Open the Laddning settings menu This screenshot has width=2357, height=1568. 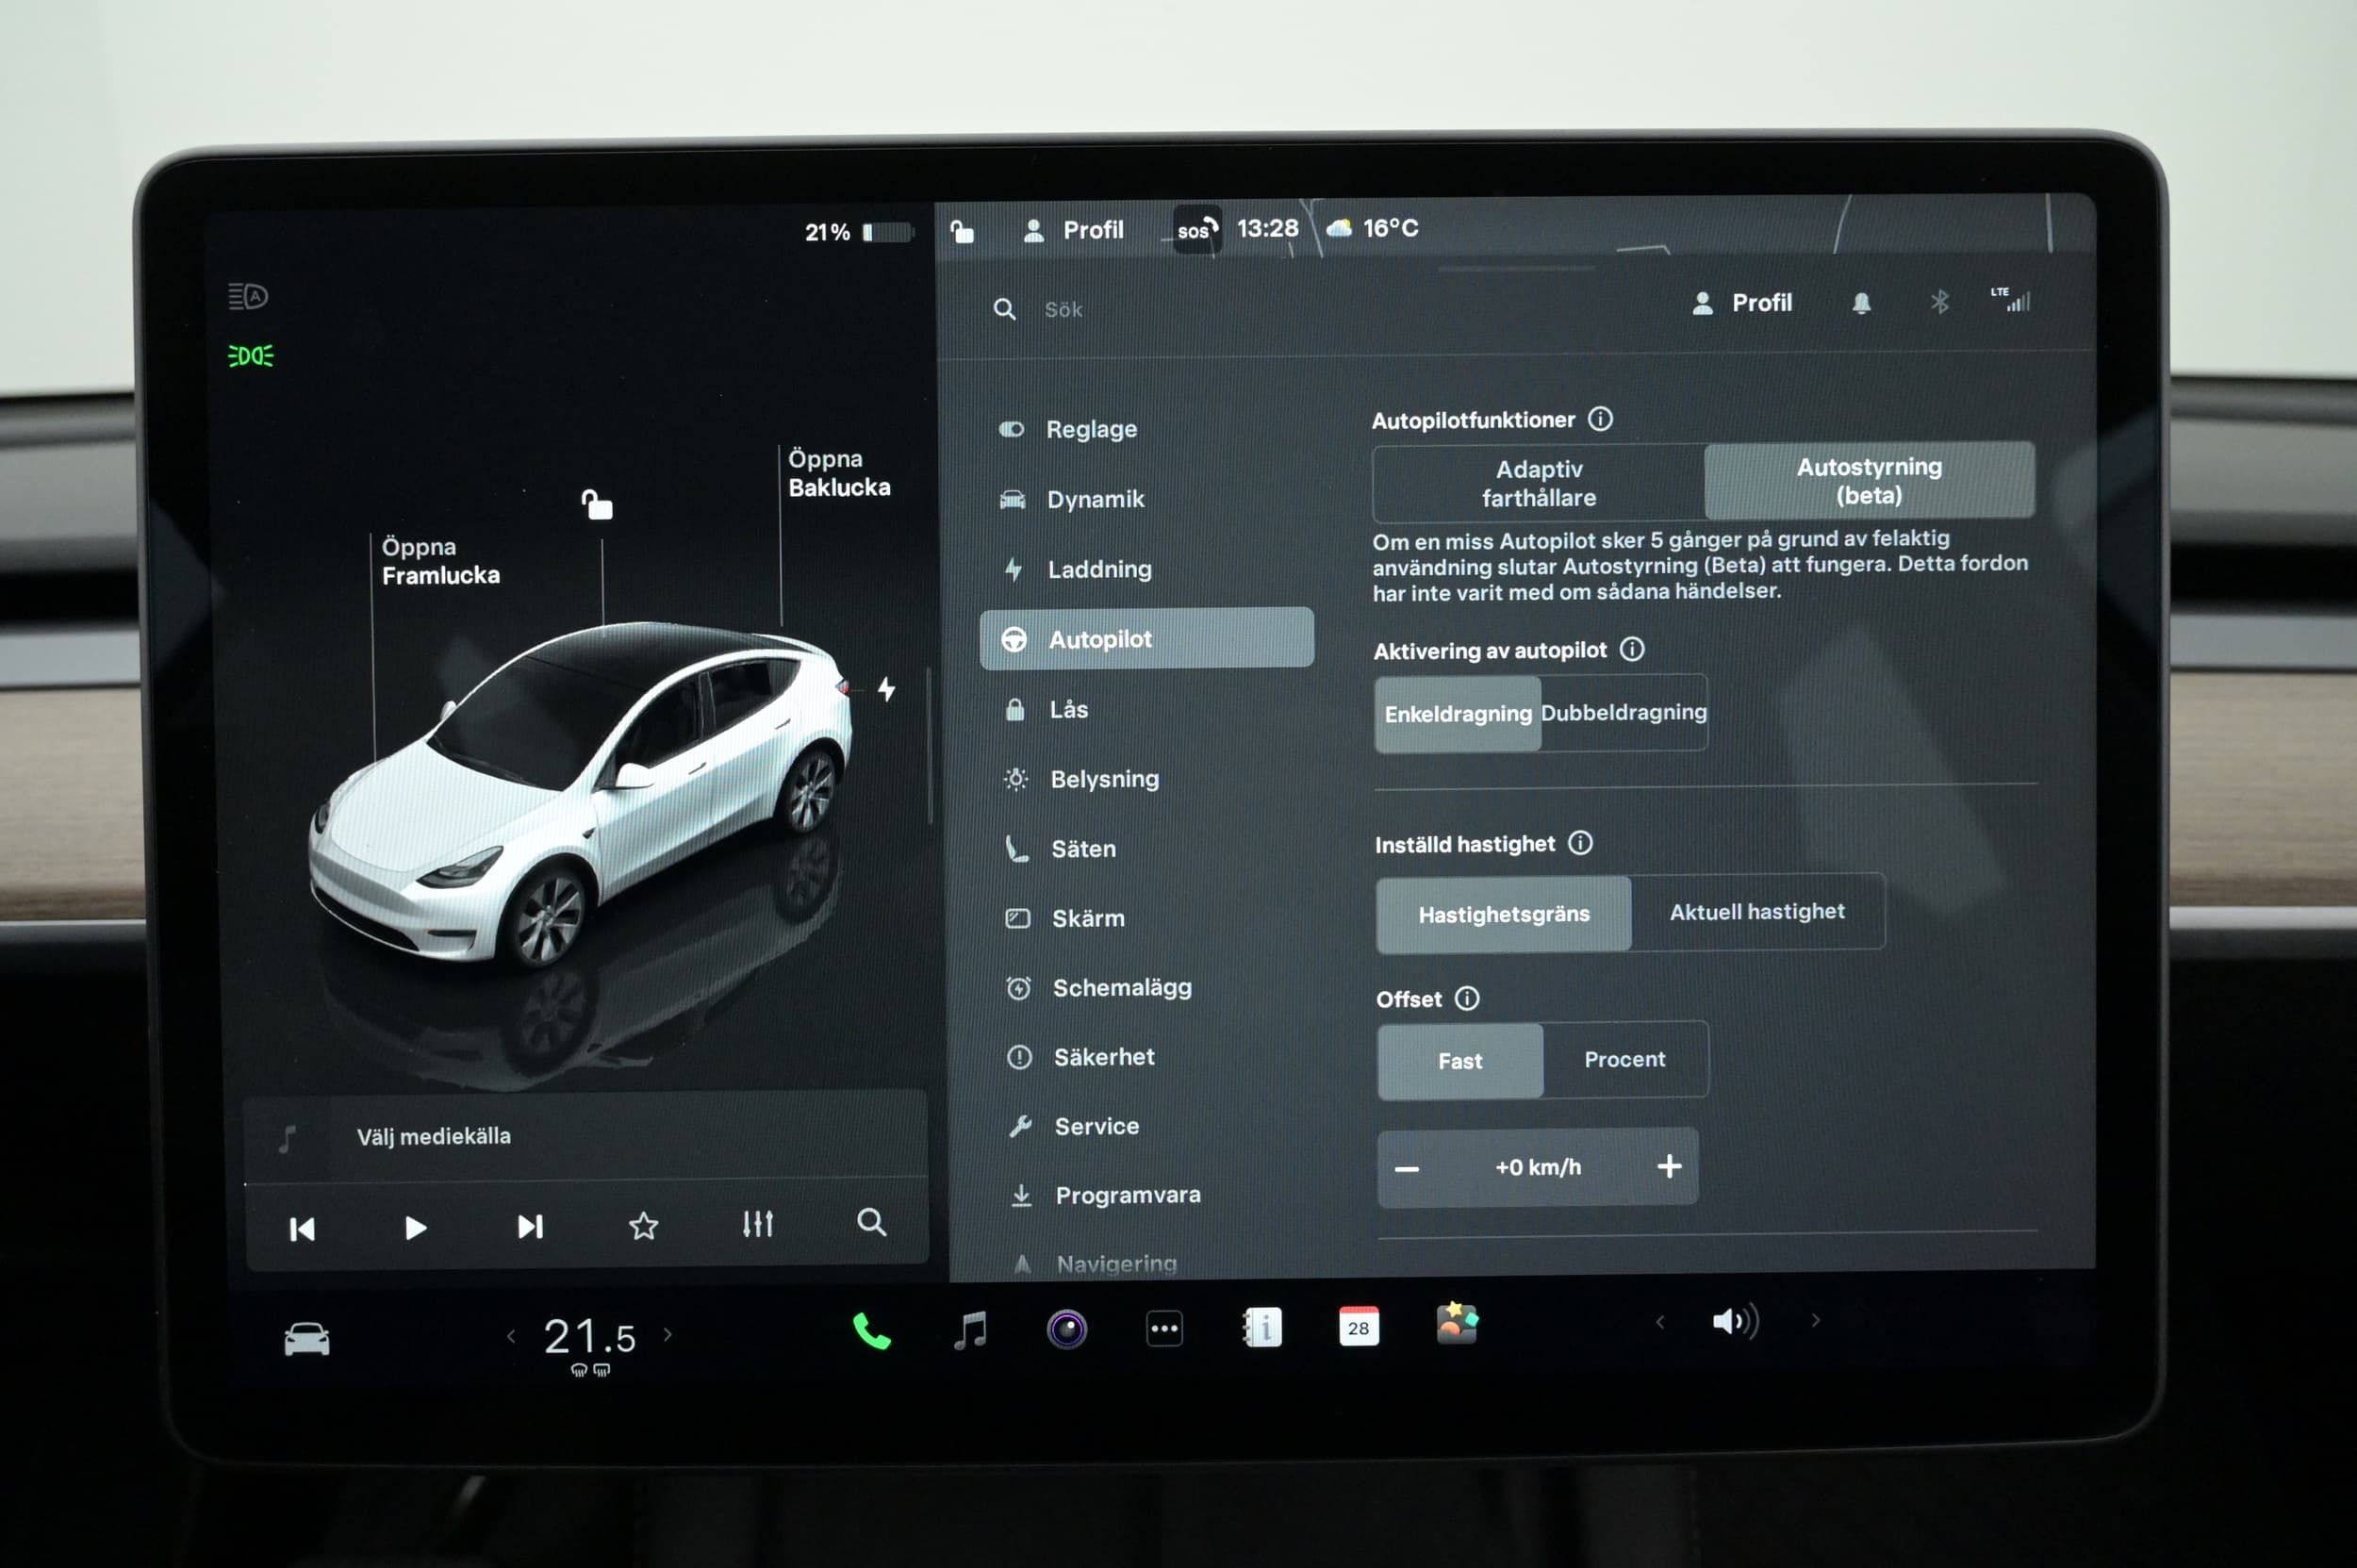1099,569
